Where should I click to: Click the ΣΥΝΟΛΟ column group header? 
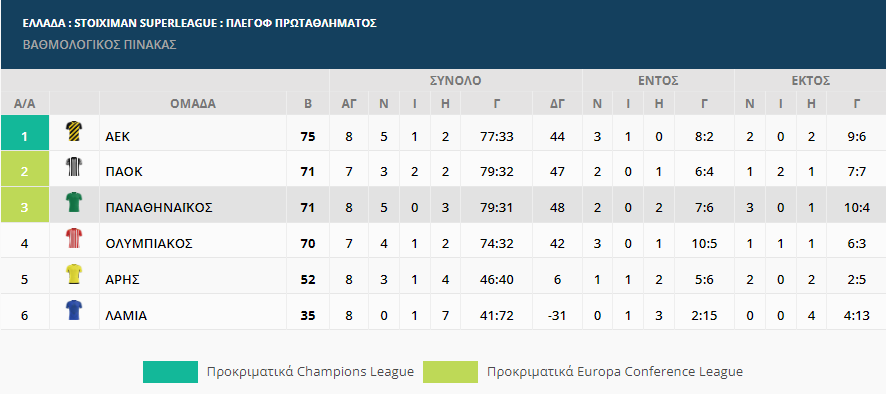coord(455,81)
